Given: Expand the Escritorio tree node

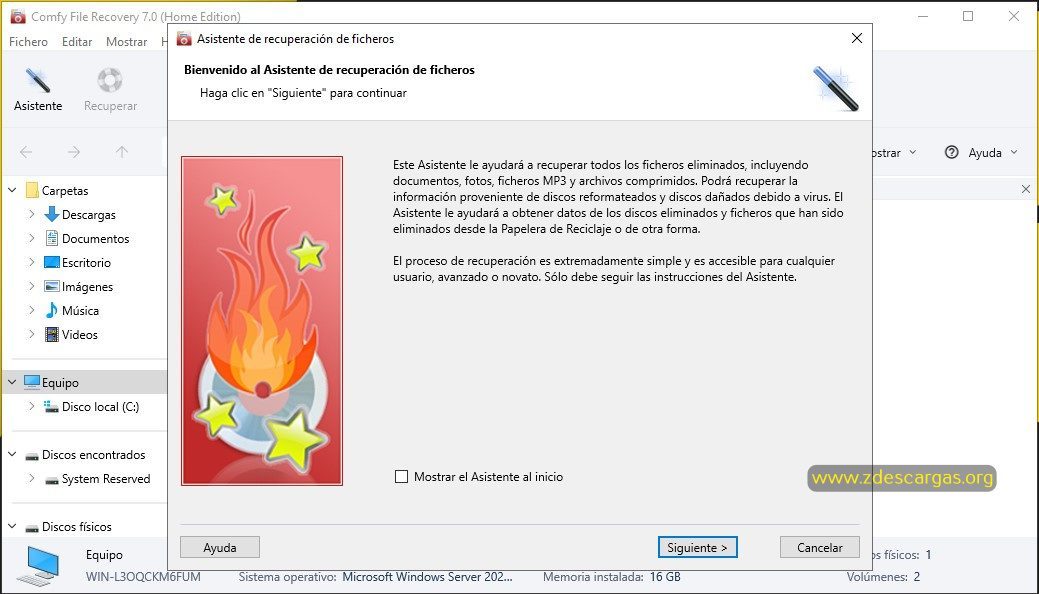Looking at the screenshot, I should click(x=31, y=262).
